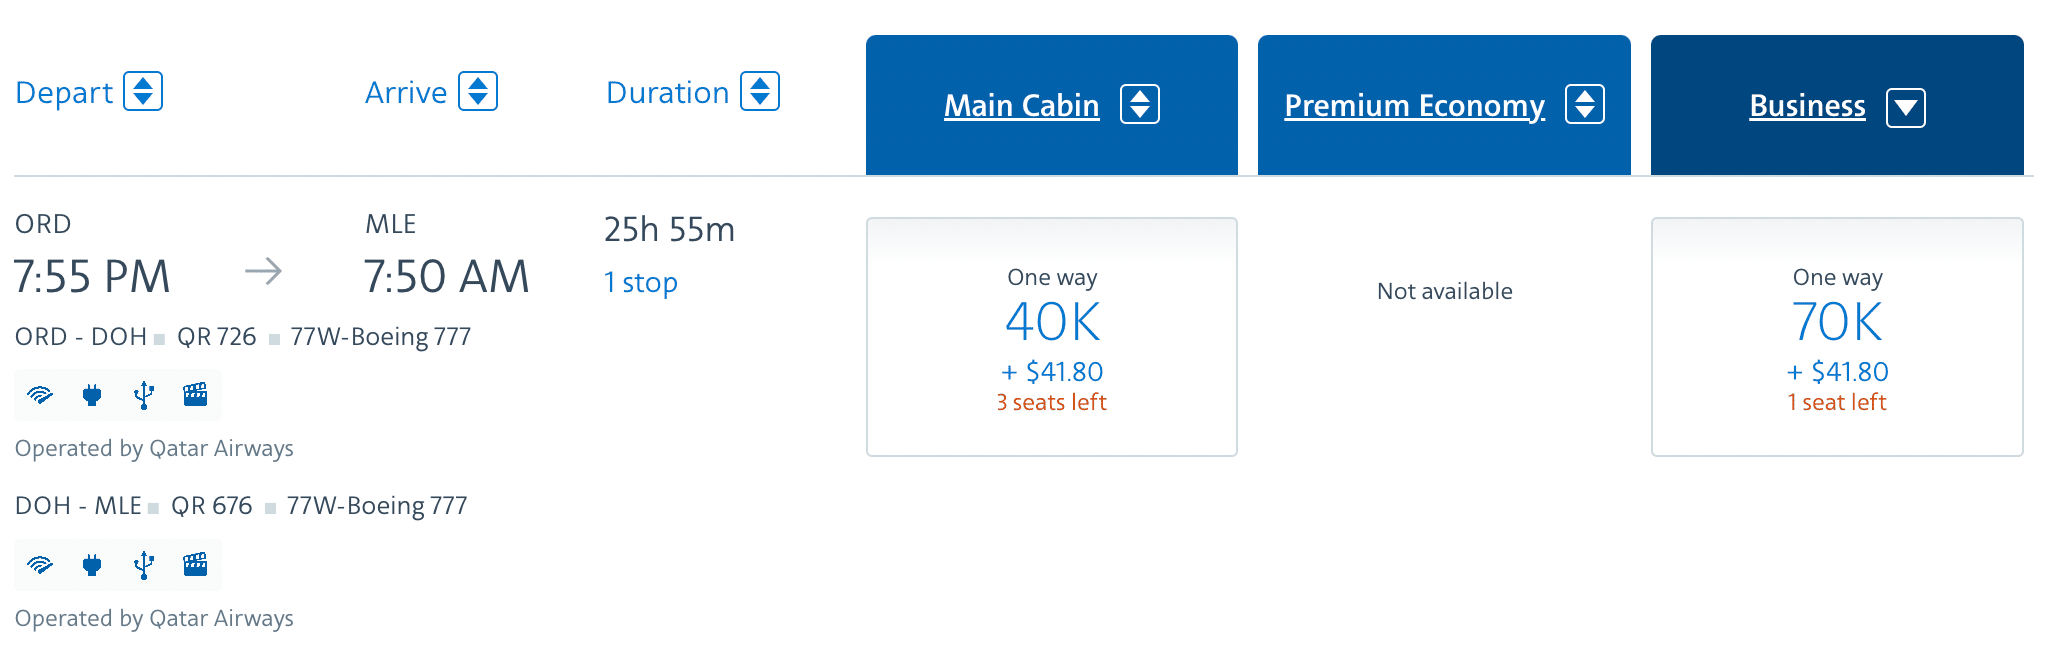The height and width of the screenshot is (646, 2058).
Task: Click USB icon for DOH - MLE segment
Action: [144, 565]
